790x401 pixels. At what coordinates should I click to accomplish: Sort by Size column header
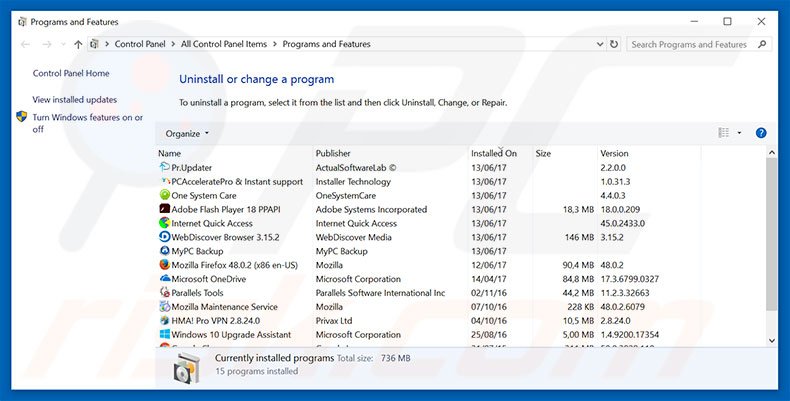(543, 153)
